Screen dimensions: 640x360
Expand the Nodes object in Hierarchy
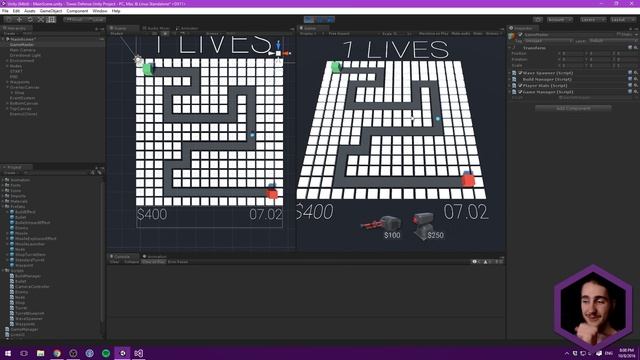[x=7, y=66]
